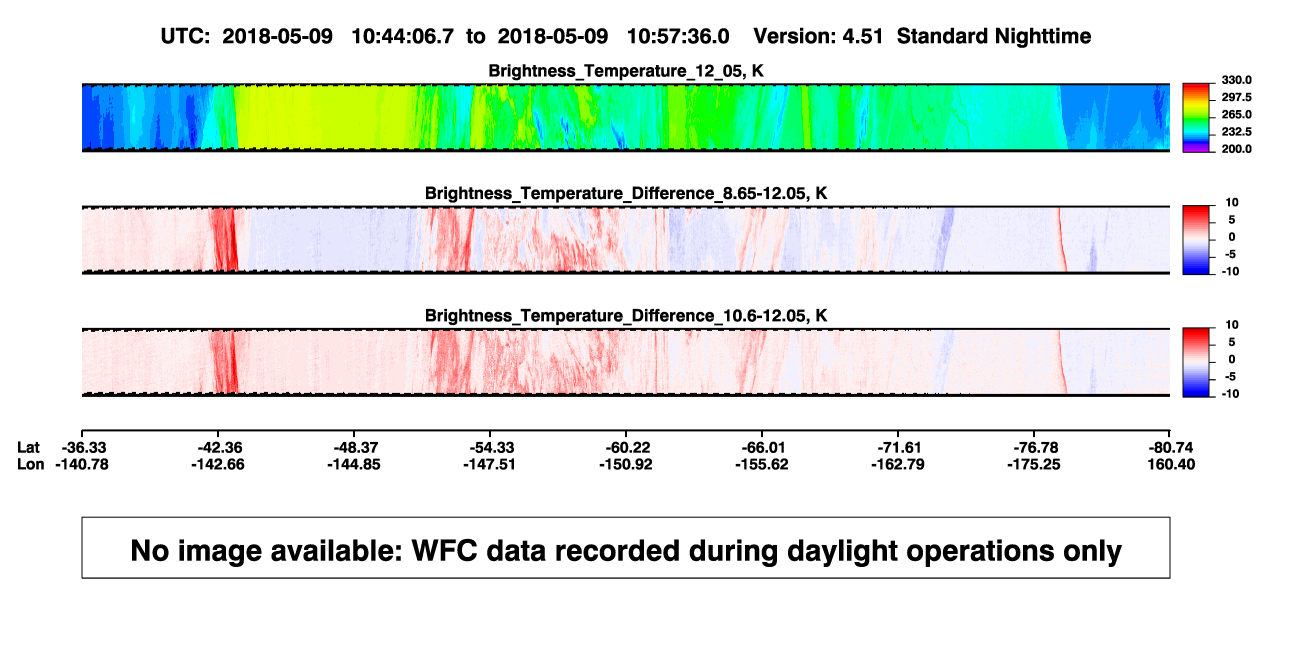Click the "Lat" axis row label
This screenshot has width=1300, height=667.
30,447
